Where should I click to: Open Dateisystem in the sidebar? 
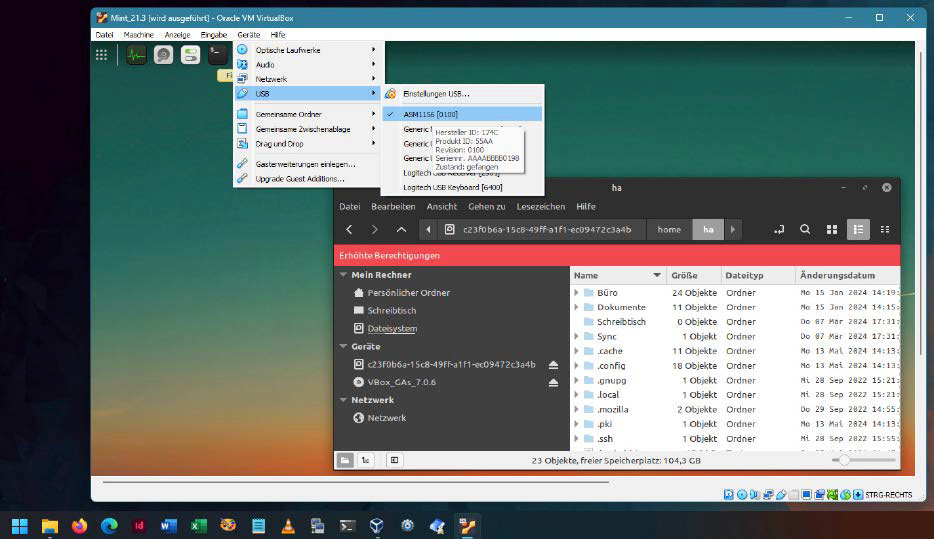(392, 328)
